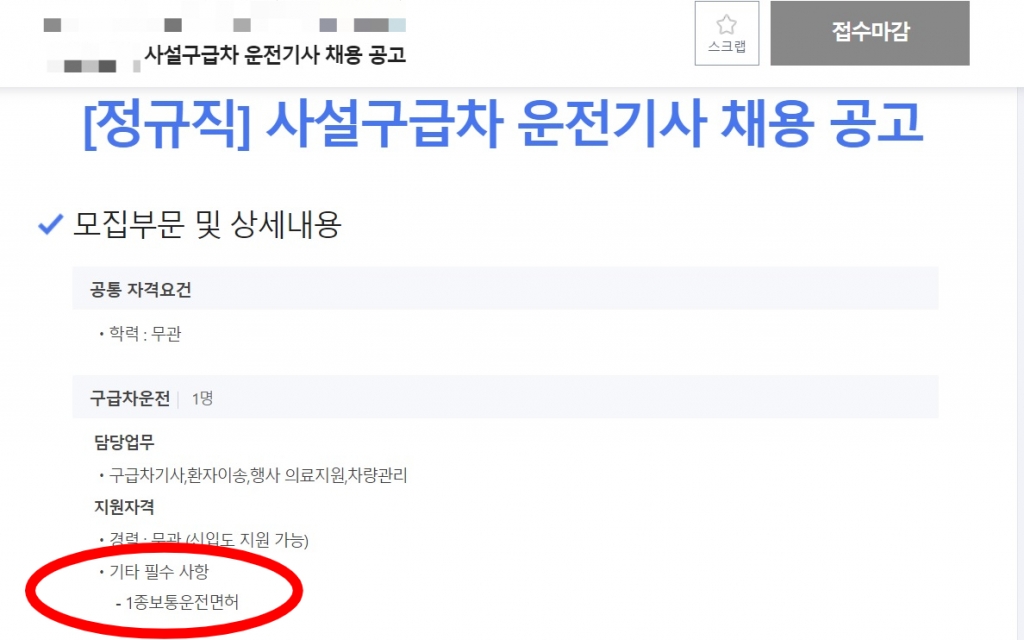
Task: Click the 학력 : 무관 bullet item
Action: [140, 334]
